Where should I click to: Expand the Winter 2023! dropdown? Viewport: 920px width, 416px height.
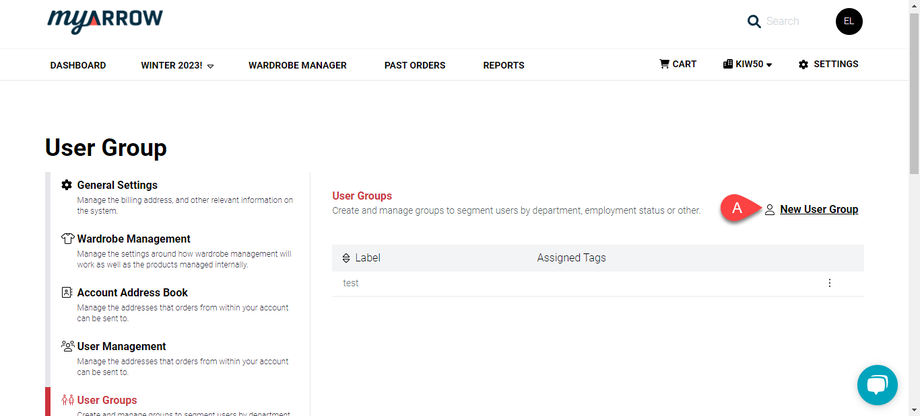(x=210, y=66)
